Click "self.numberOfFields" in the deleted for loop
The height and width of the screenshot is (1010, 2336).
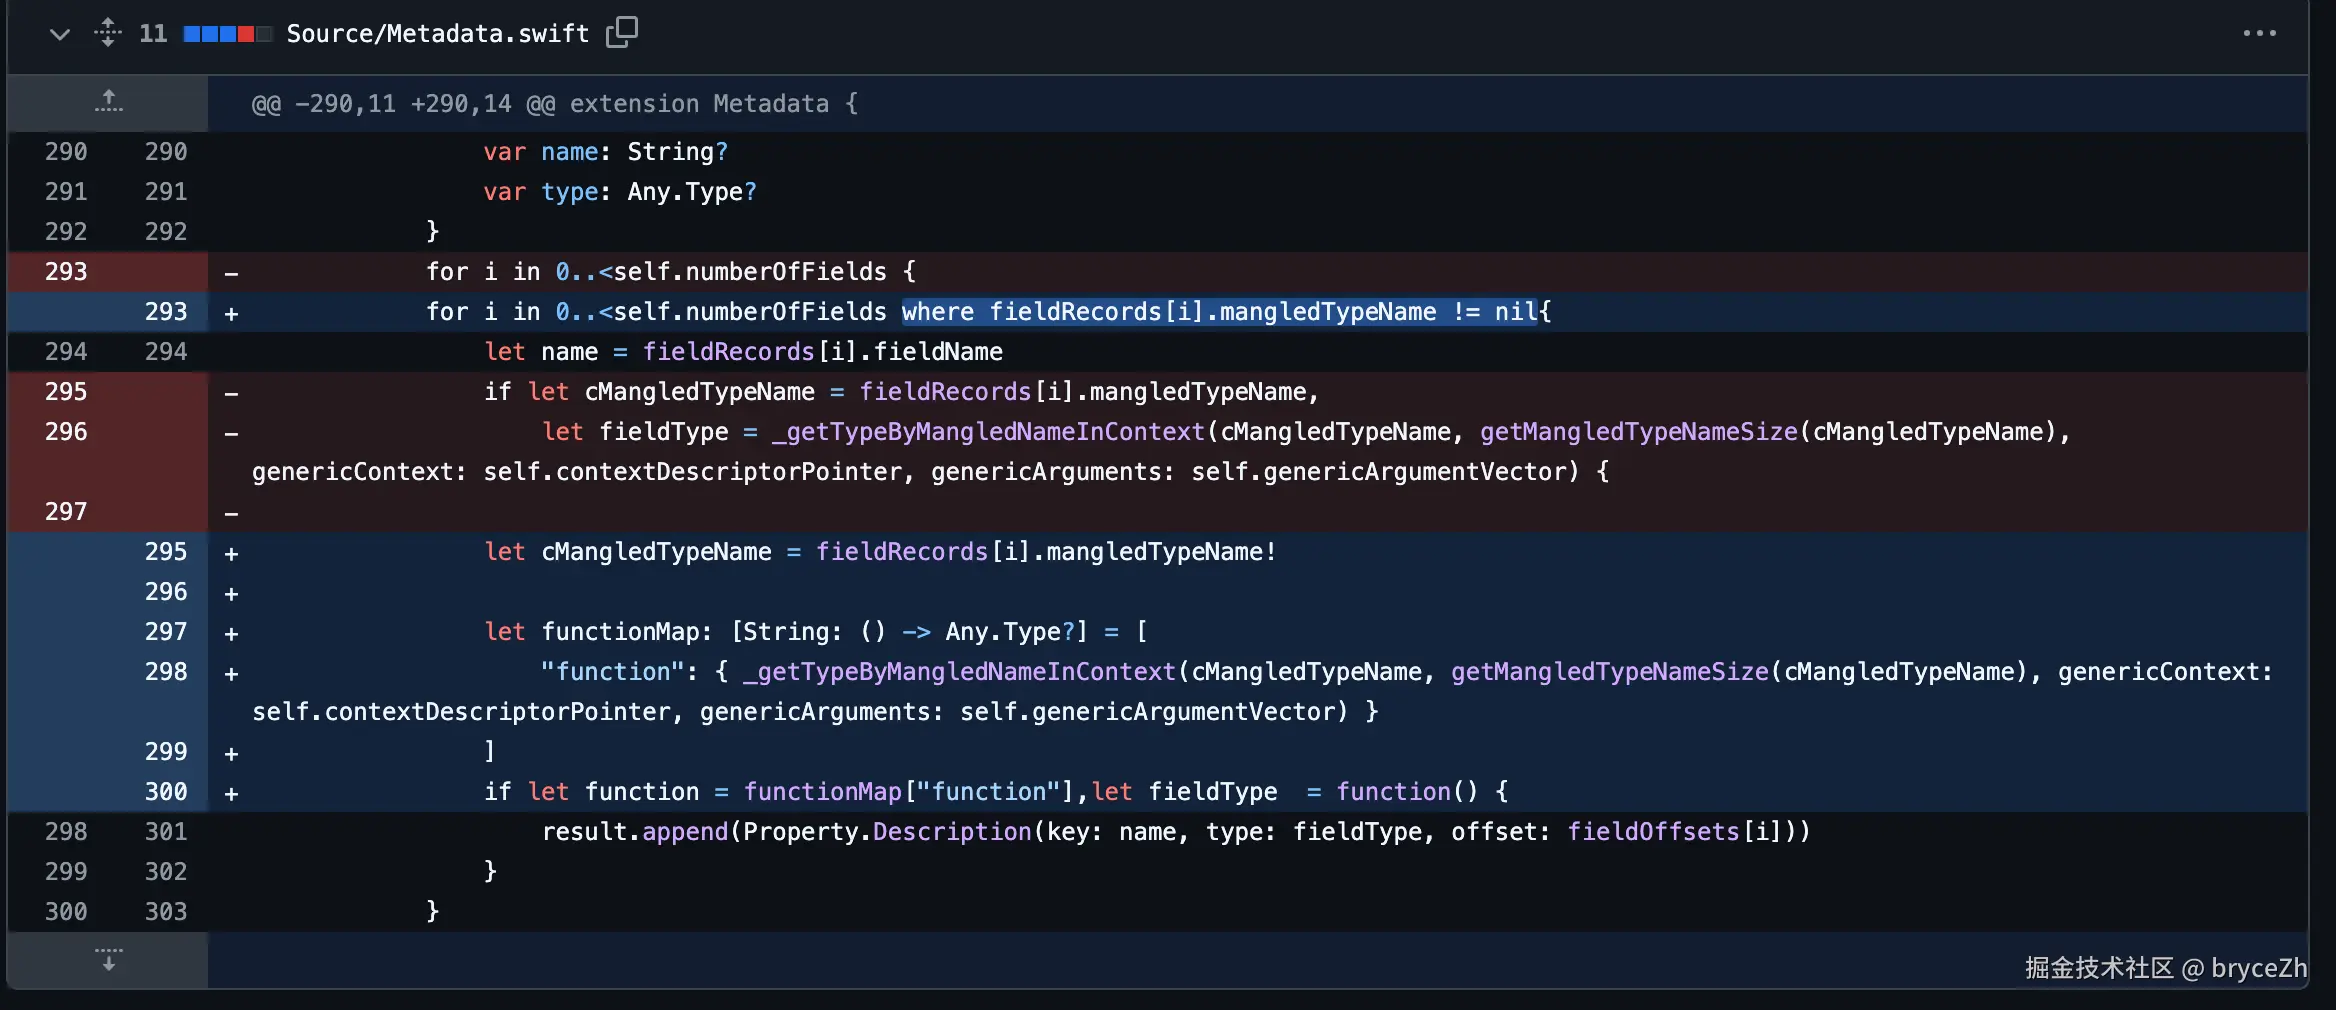(750, 272)
